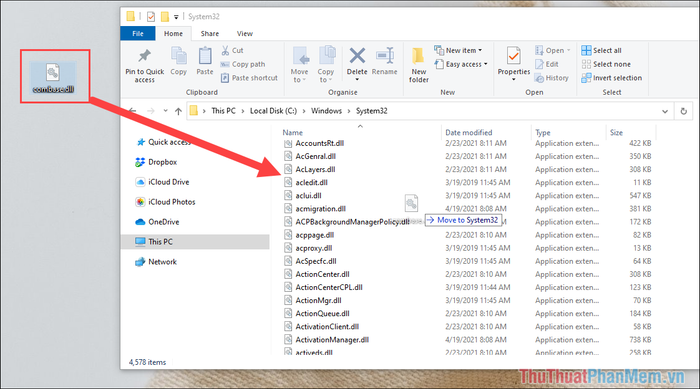Click the quick access toolbar customize arrow
This screenshot has width=700, height=389.
pyautogui.click(x=176, y=17)
